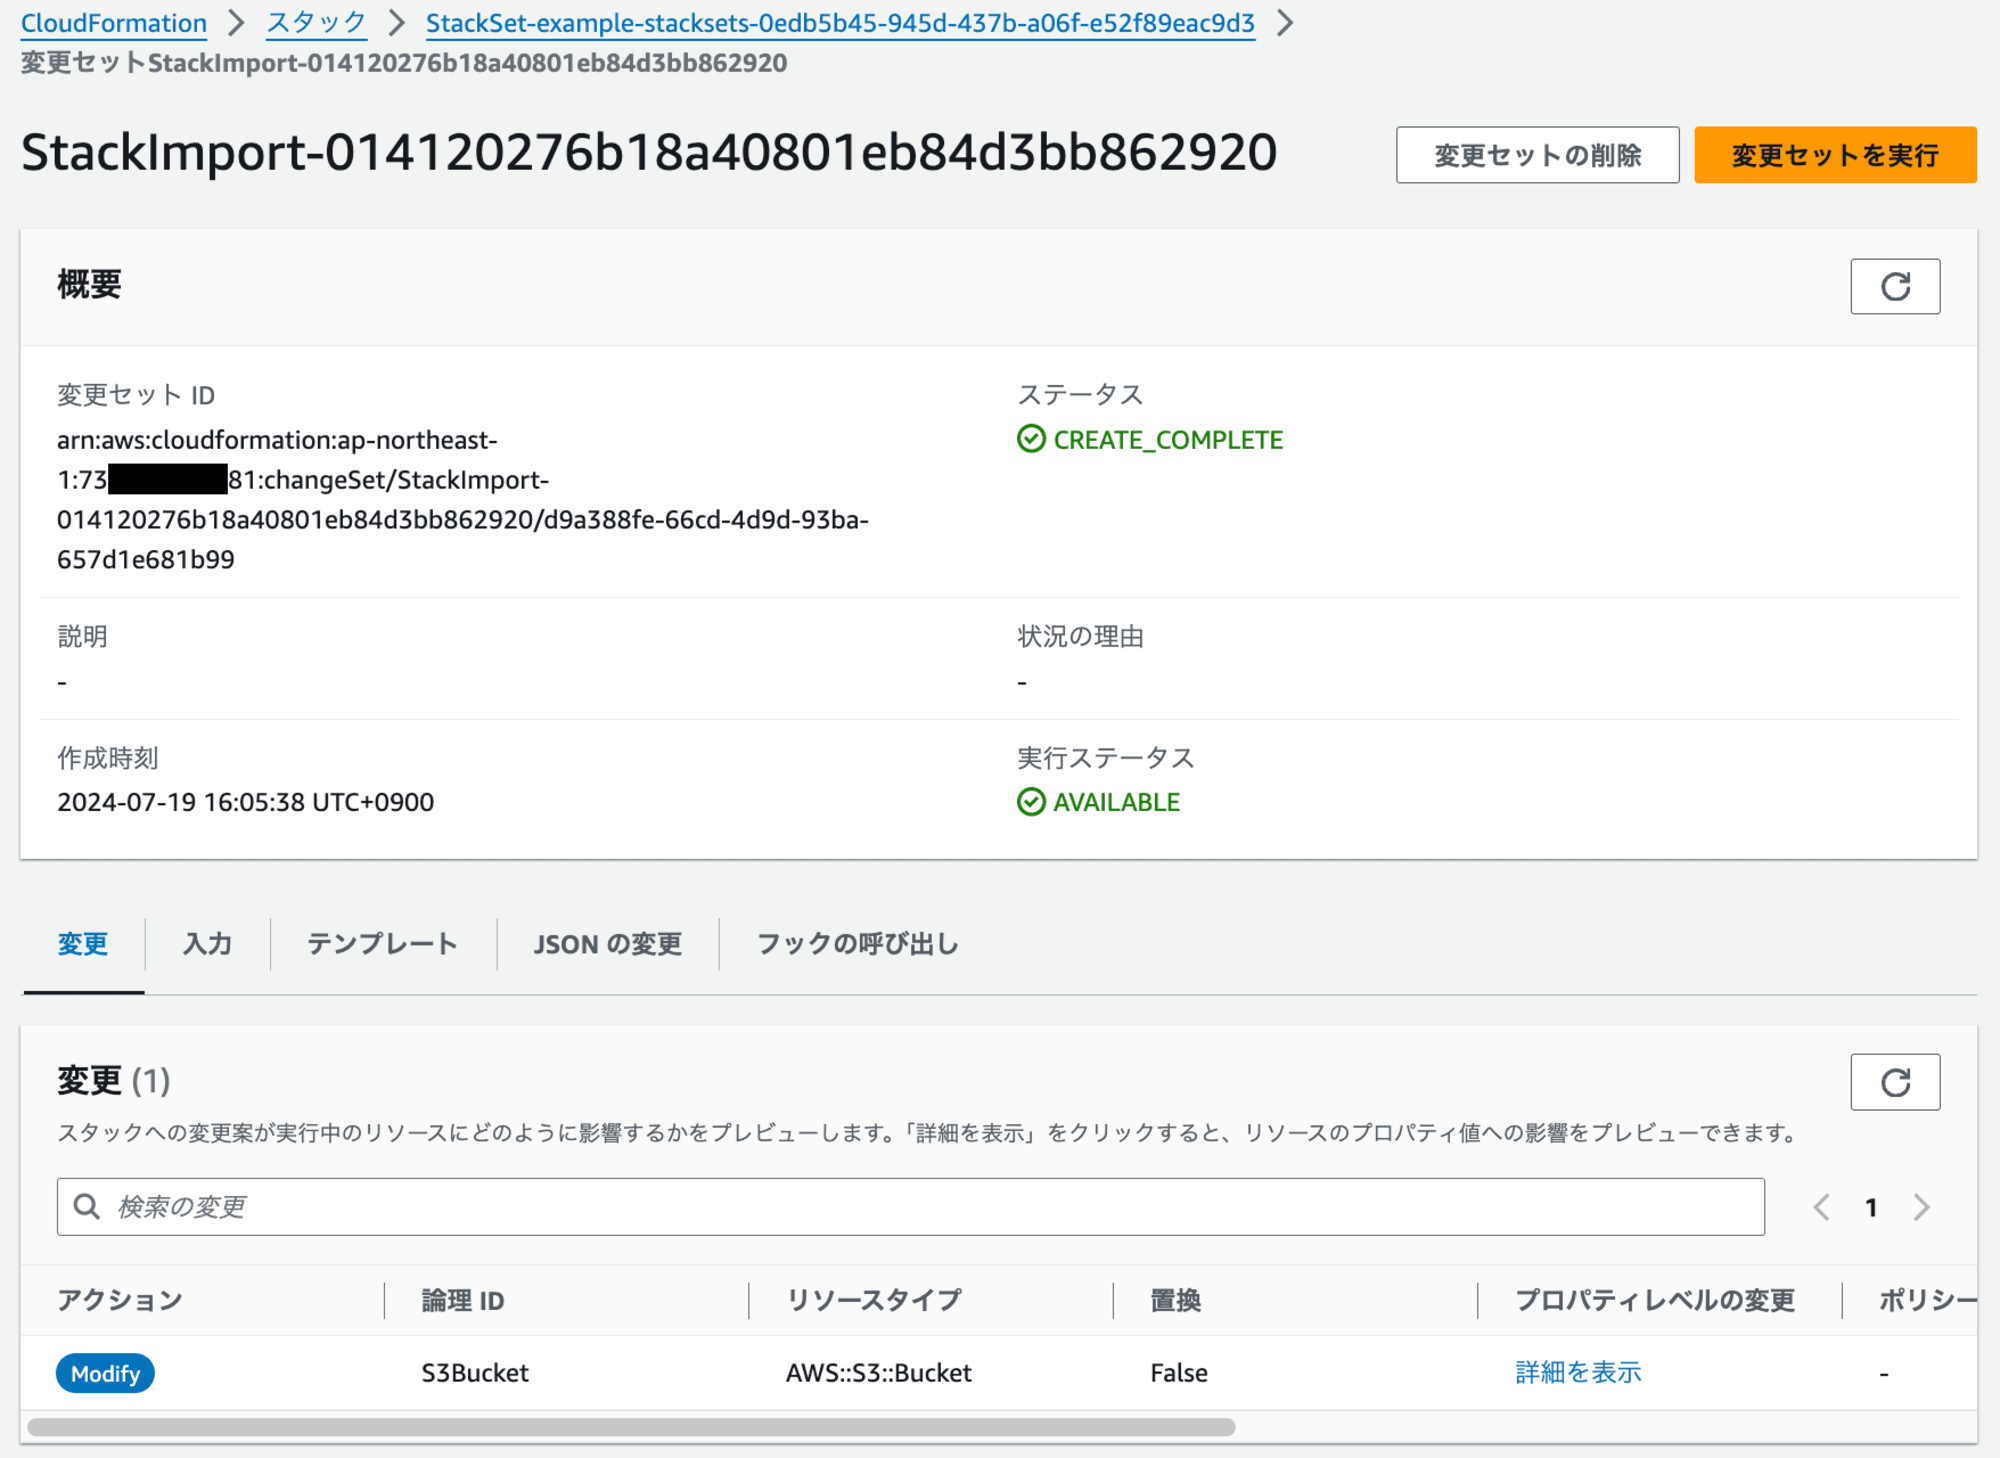Click the 作成時刻 label
Image resolution: width=2000 pixels, height=1458 pixels.
[108, 758]
